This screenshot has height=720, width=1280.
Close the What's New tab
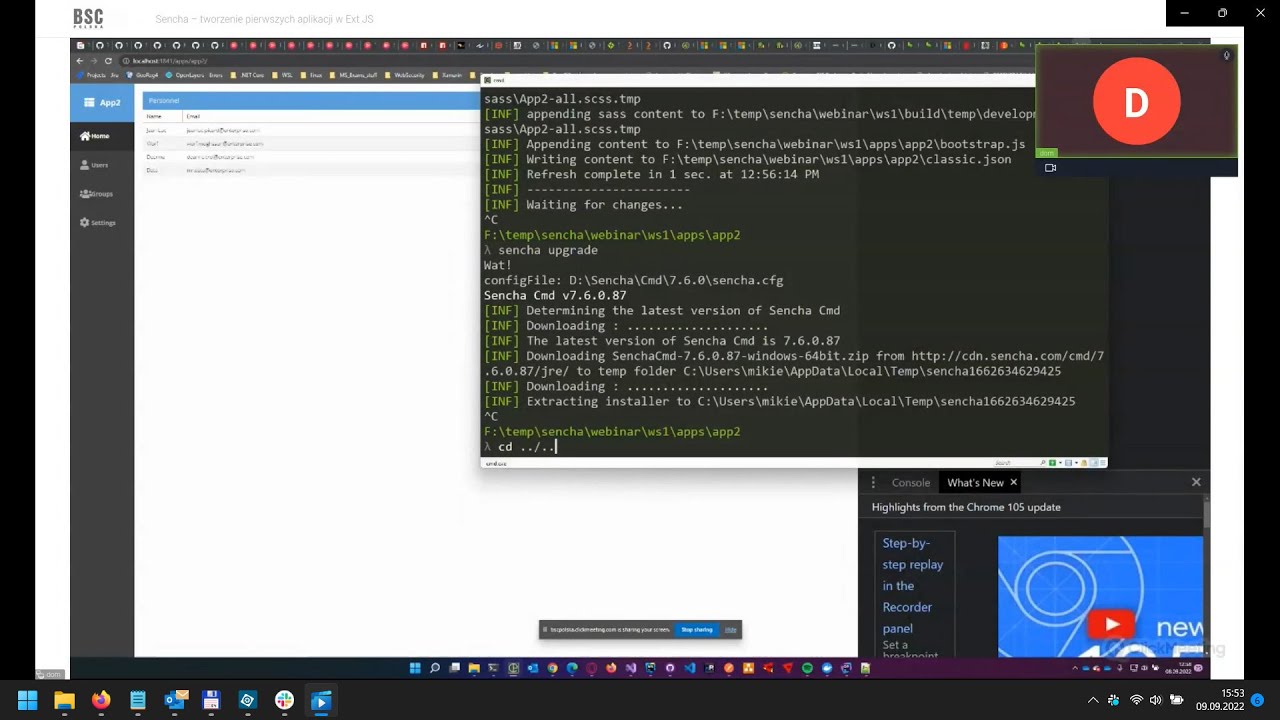click(x=1013, y=482)
